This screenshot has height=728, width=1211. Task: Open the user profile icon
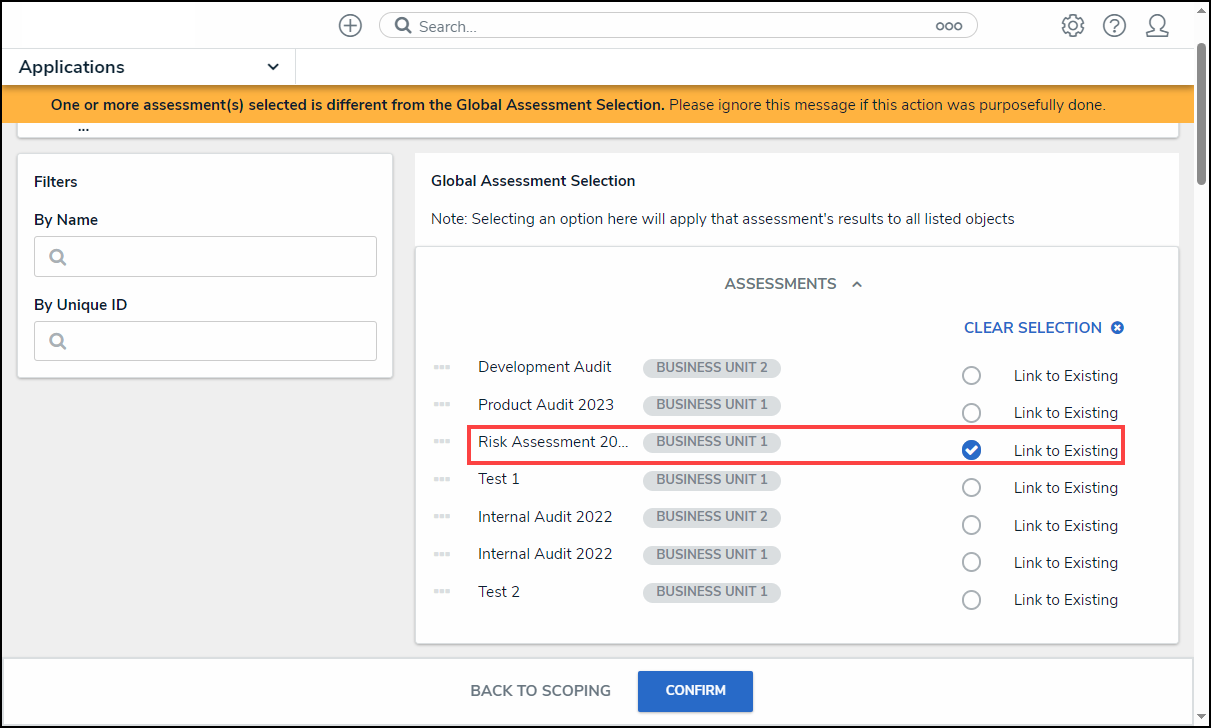tap(1157, 26)
